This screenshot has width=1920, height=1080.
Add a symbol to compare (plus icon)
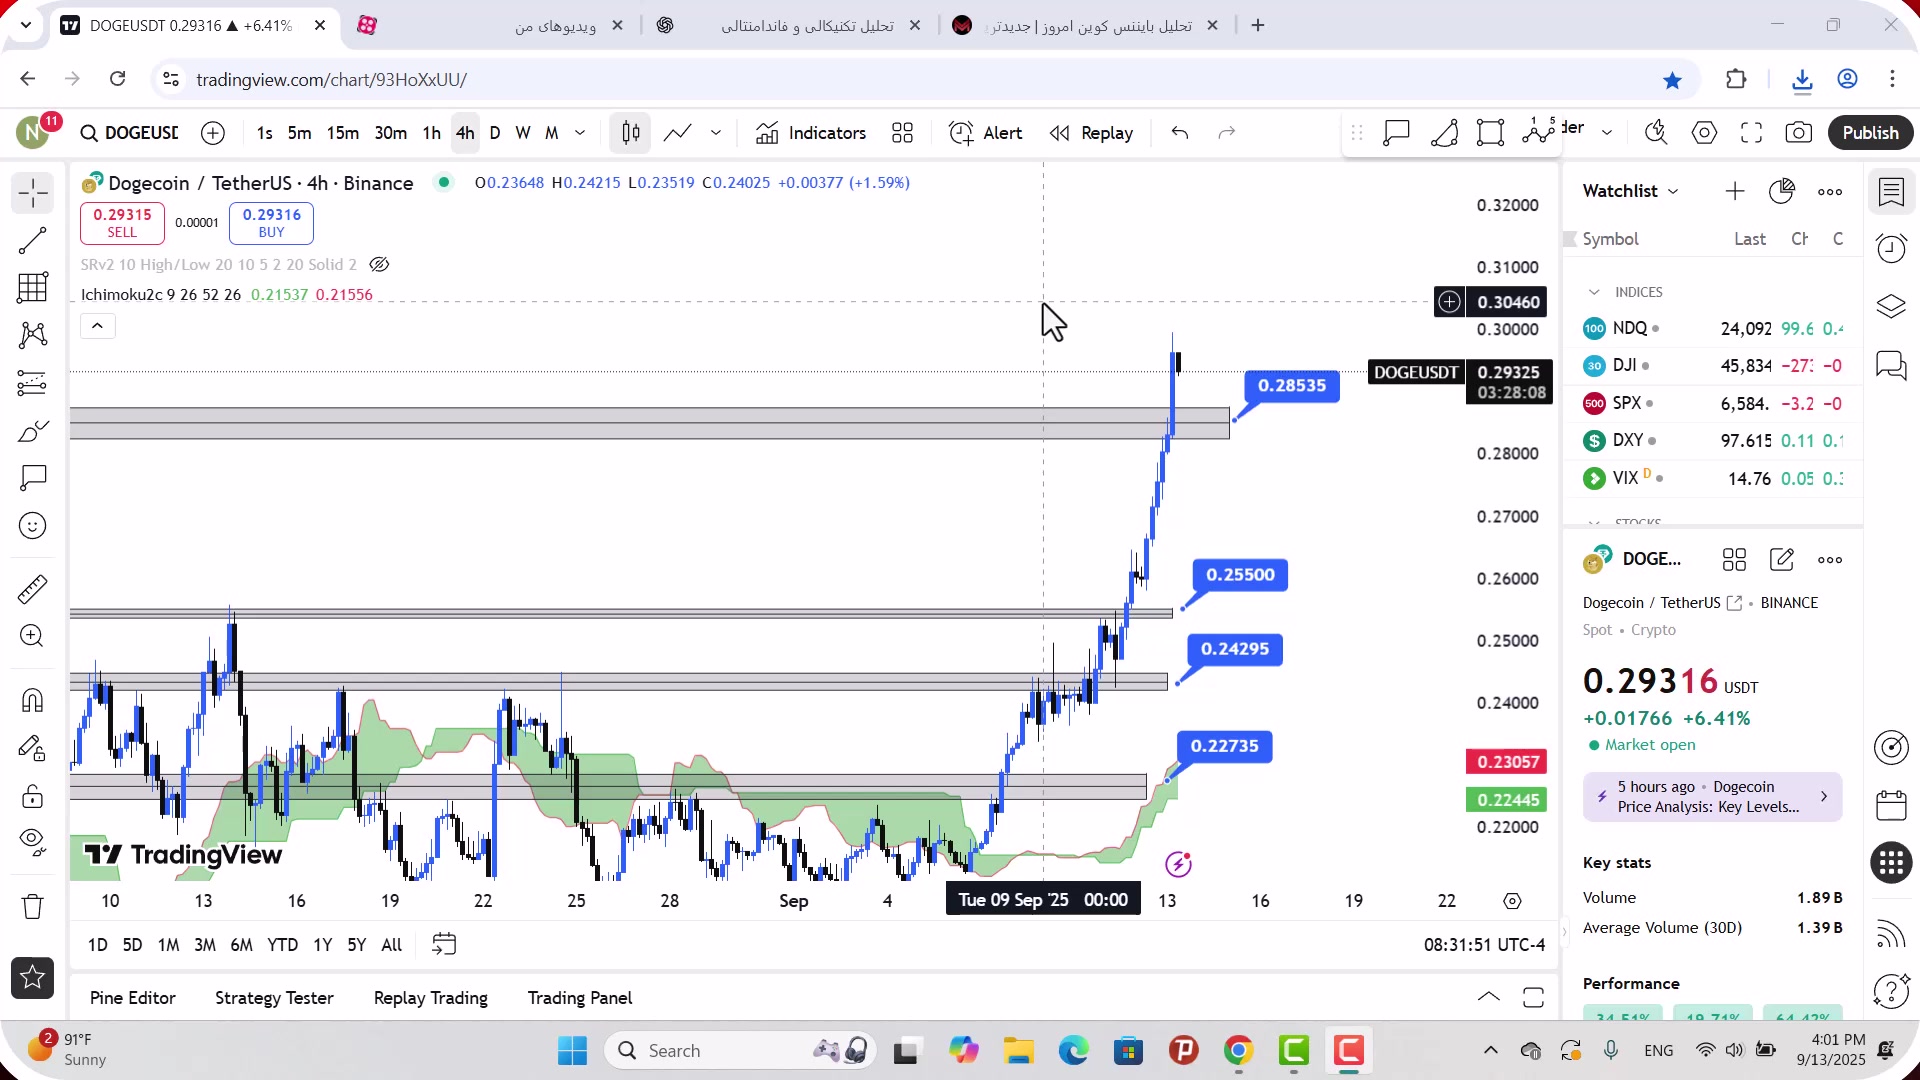[213, 133]
